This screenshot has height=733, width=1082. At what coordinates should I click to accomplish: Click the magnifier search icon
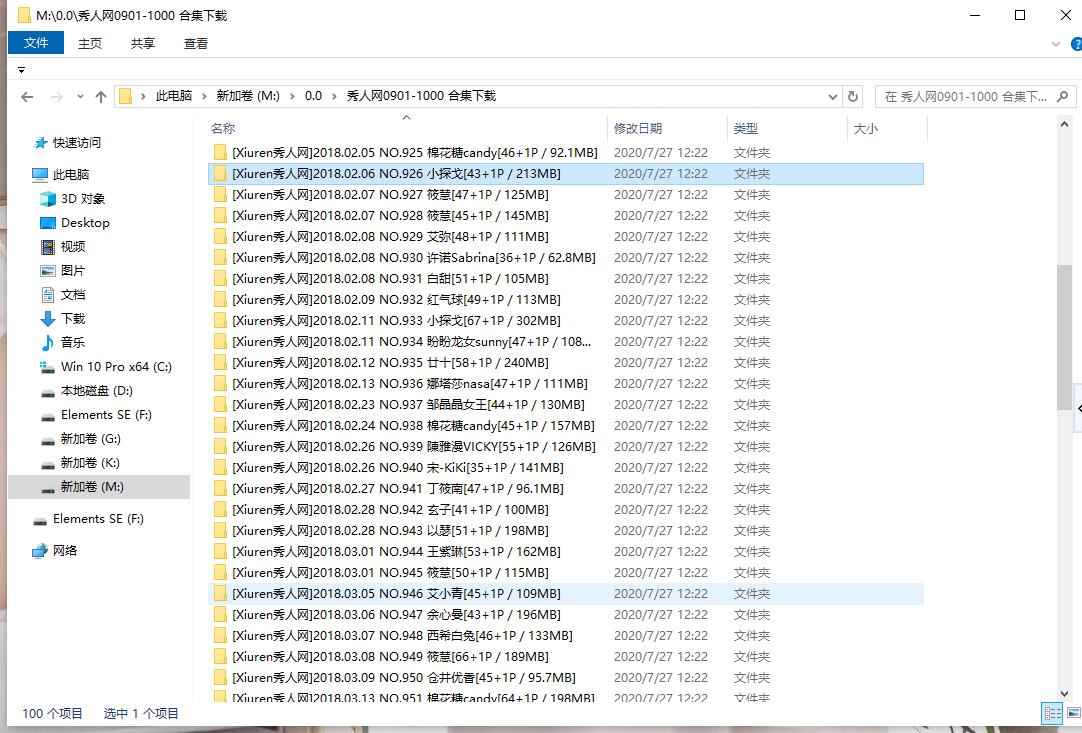tap(1063, 97)
